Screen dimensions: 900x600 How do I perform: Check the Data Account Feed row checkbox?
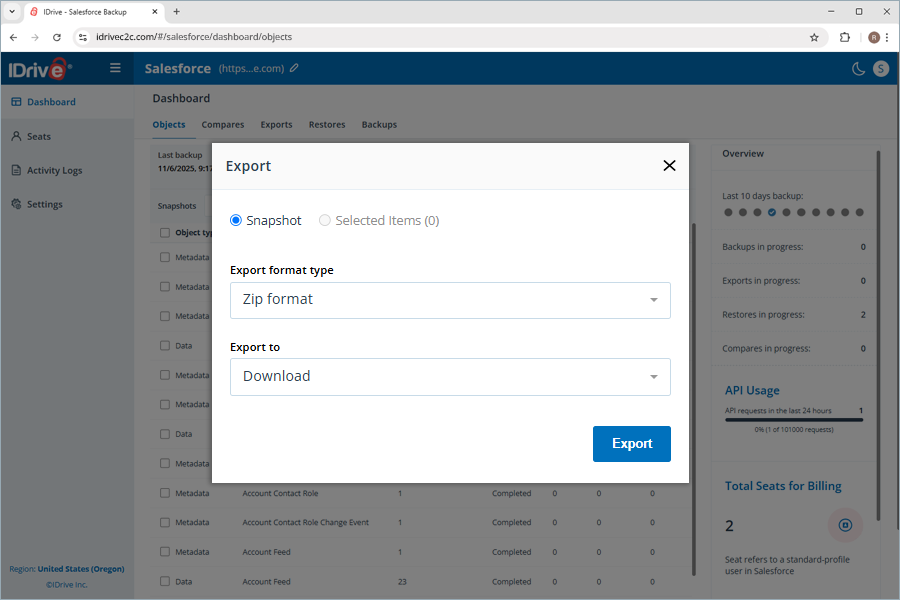click(x=165, y=581)
